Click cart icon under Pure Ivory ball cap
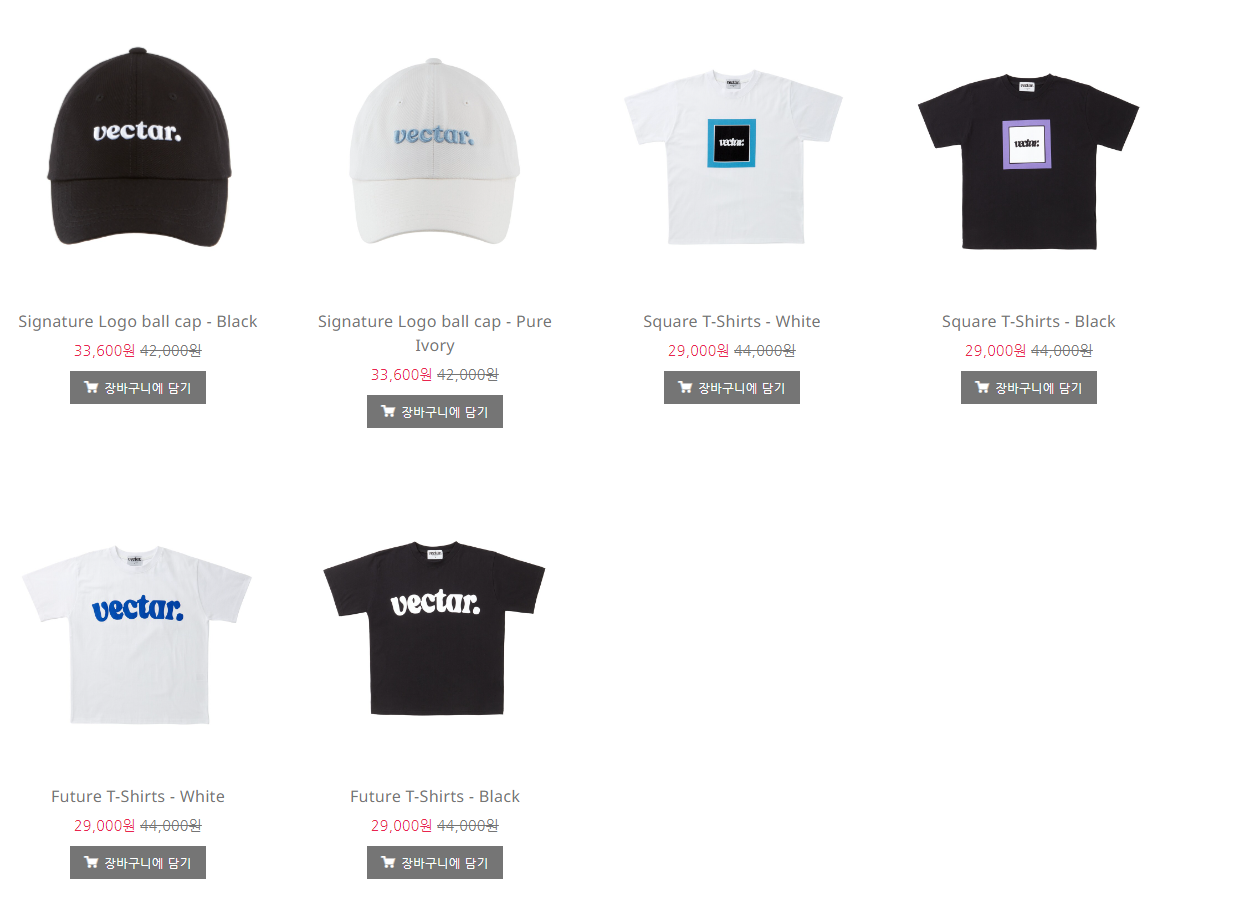 tap(388, 412)
